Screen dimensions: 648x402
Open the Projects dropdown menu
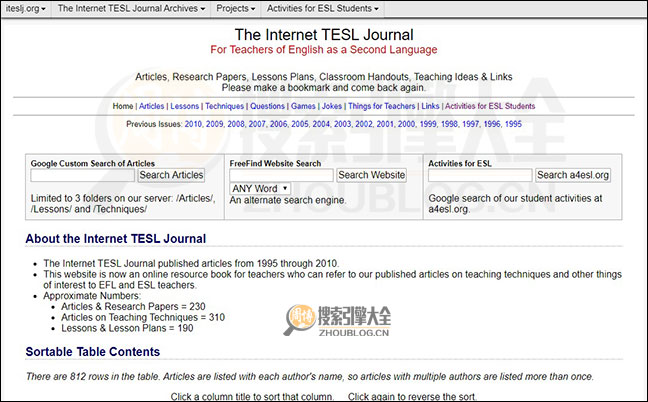point(236,9)
